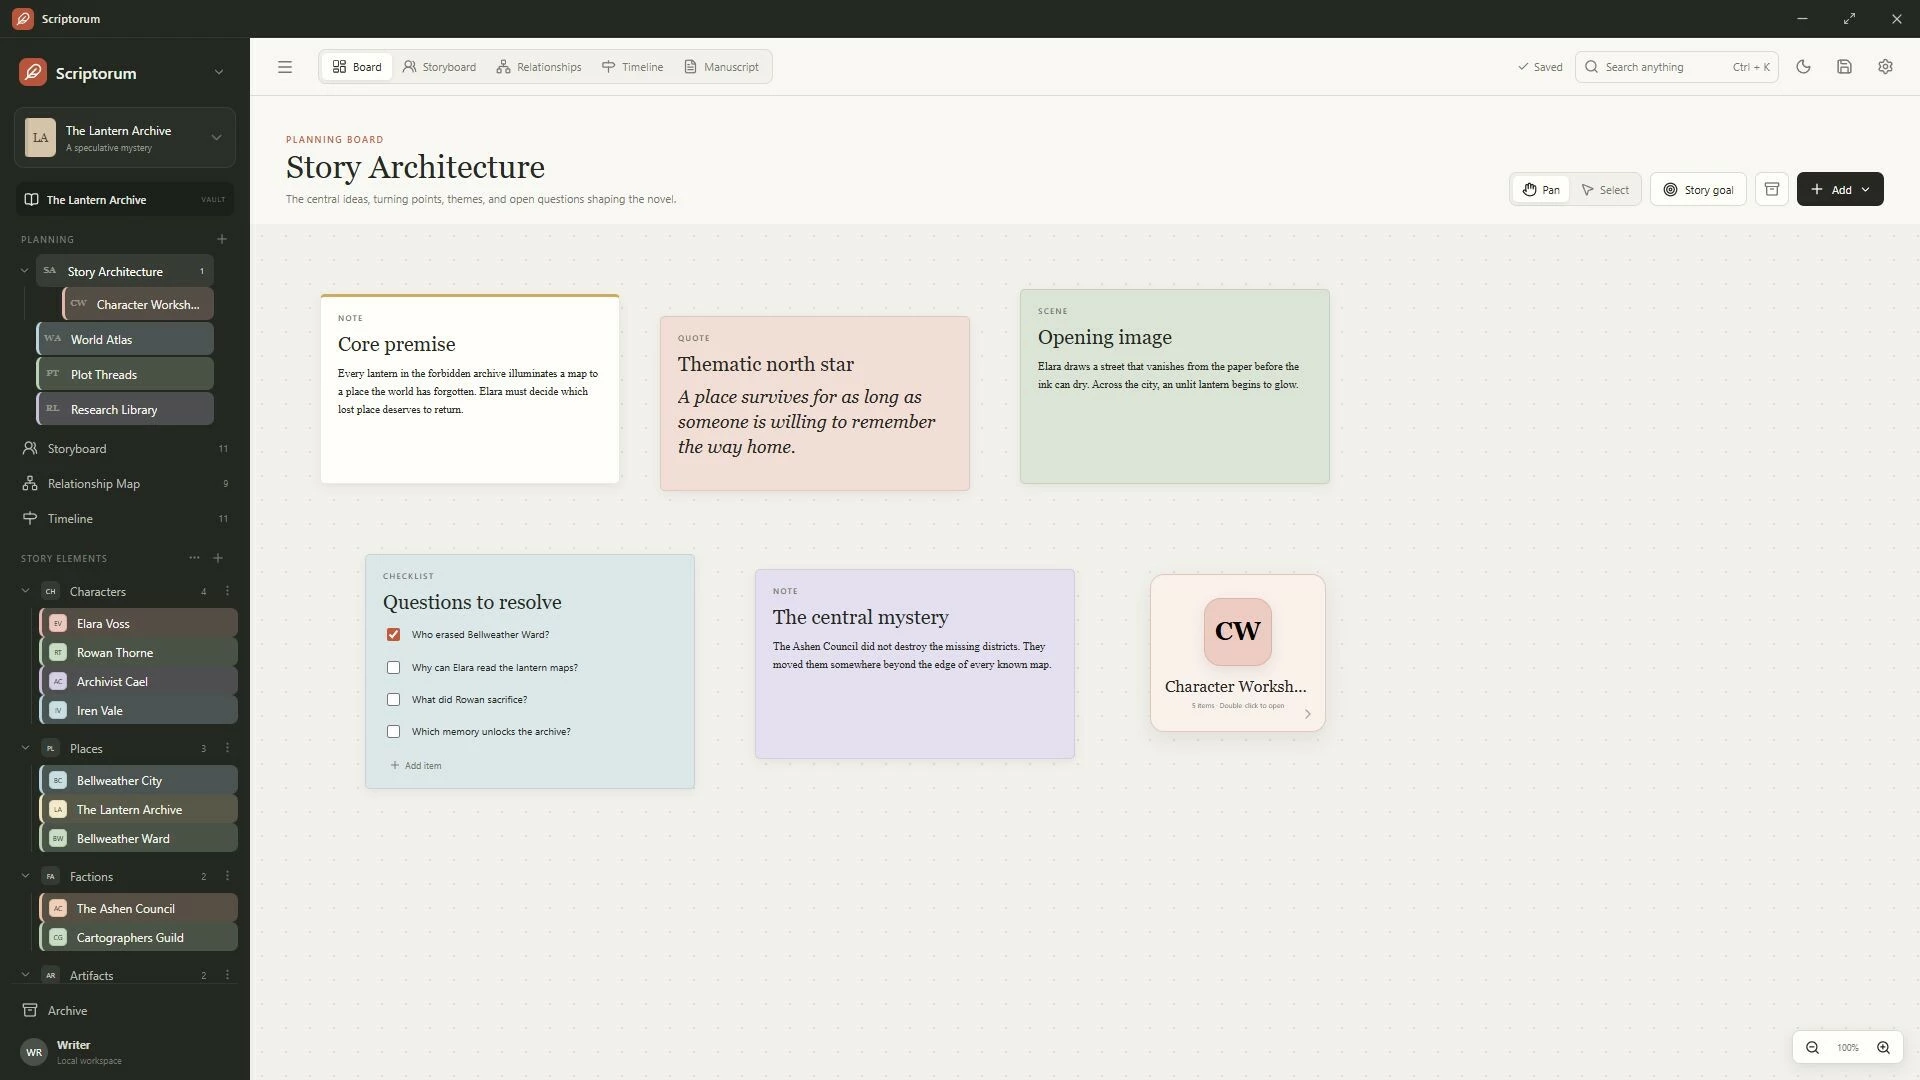The image size is (1920, 1080).
Task: Switch canvas mode to Select
Action: tap(1605, 189)
